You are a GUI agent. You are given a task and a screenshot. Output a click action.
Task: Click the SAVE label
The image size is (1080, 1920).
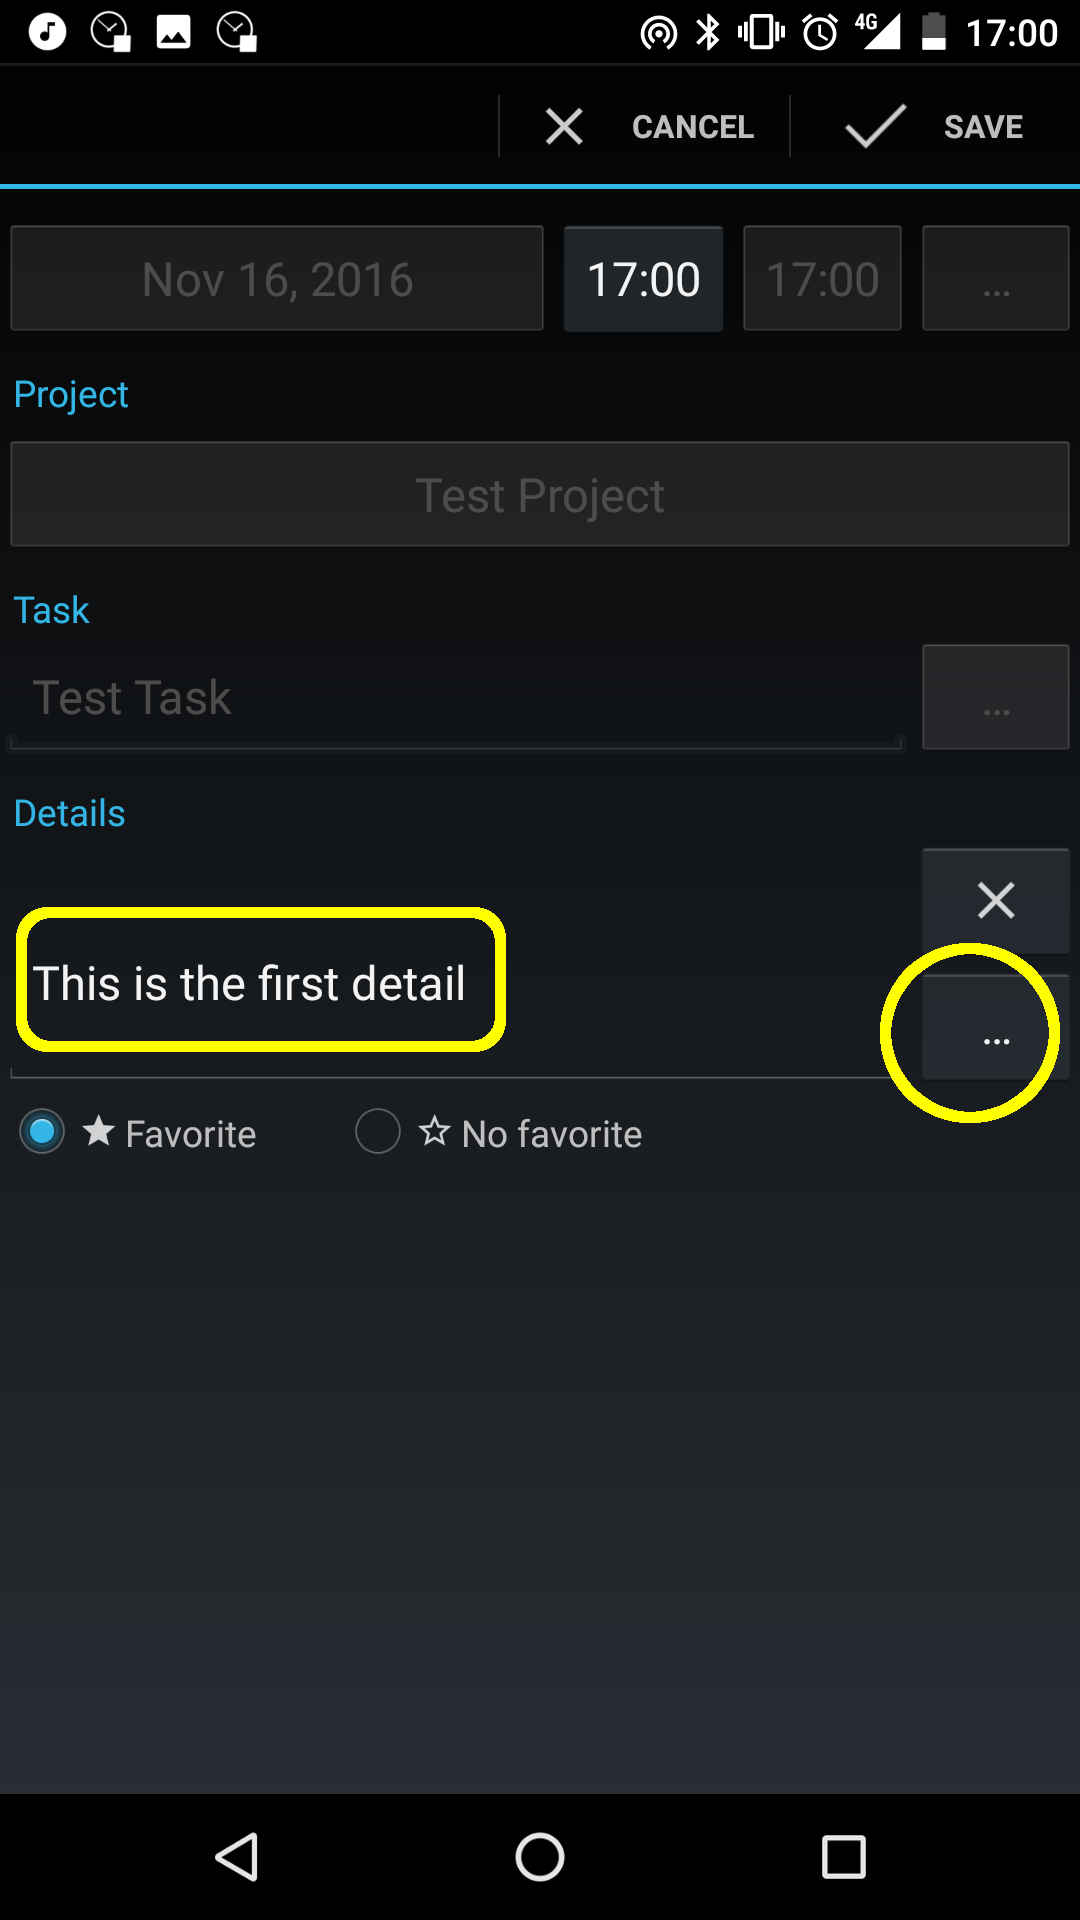tap(983, 127)
